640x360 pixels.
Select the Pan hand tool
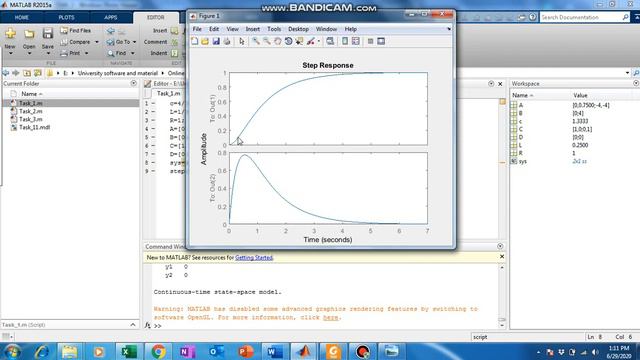pos(278,41)
